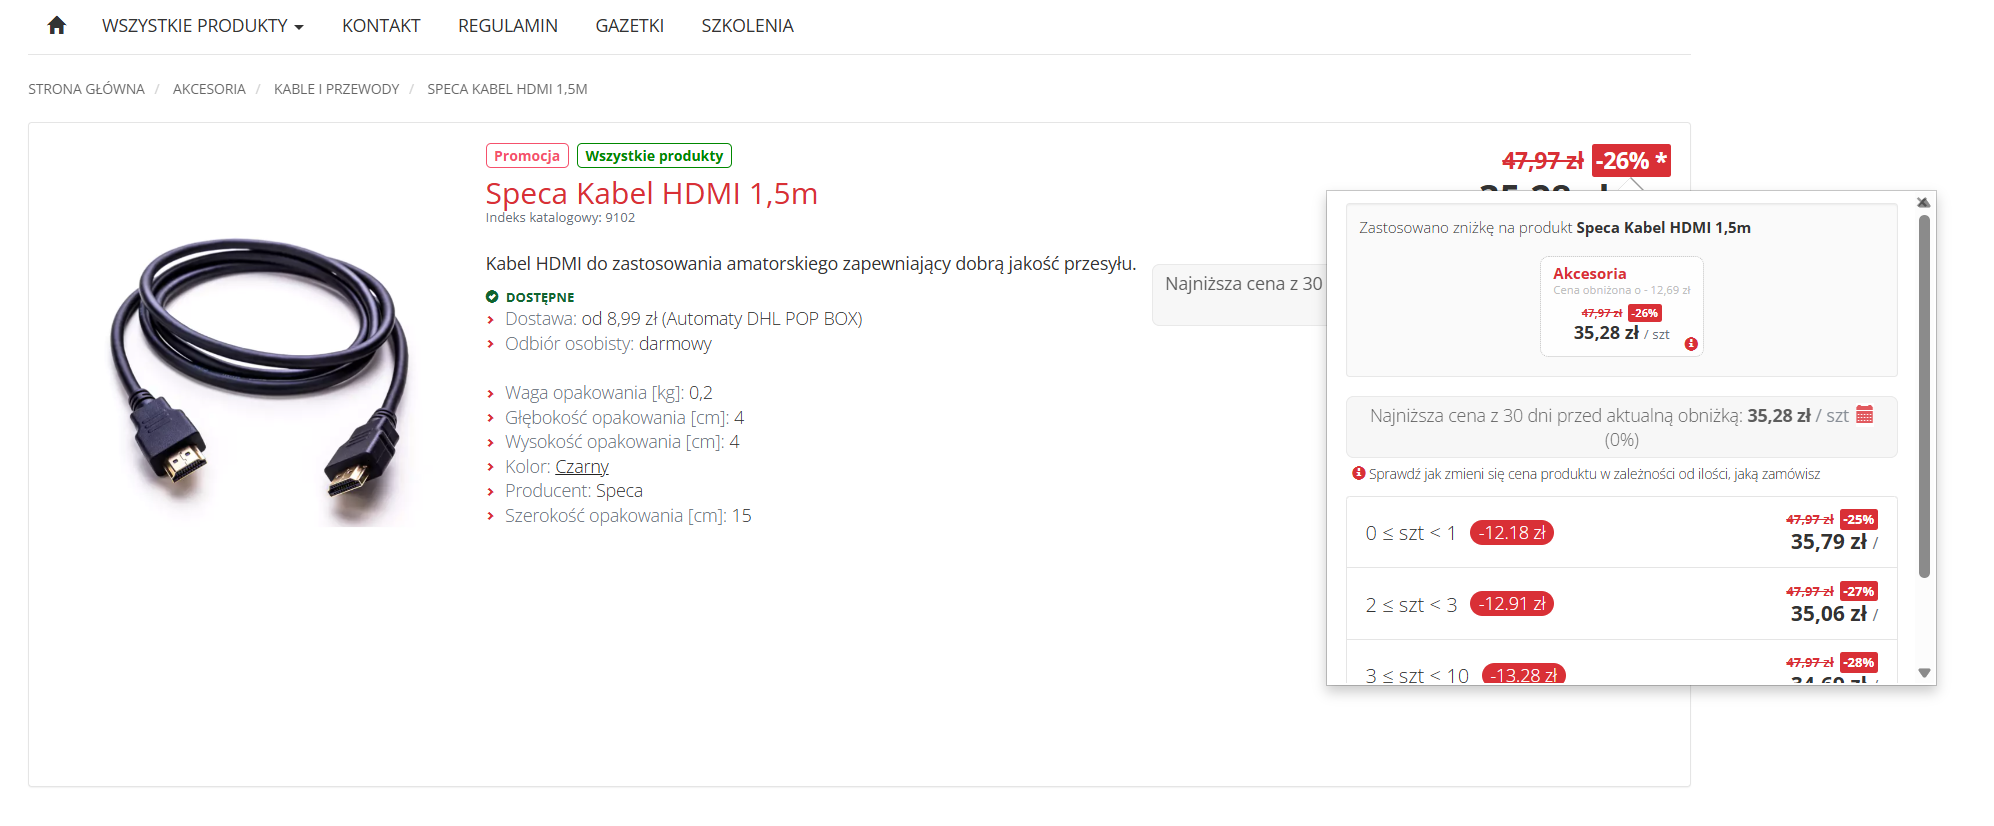Click the tier price '35,06 zł'
1994x826 pixels.
1829,614
